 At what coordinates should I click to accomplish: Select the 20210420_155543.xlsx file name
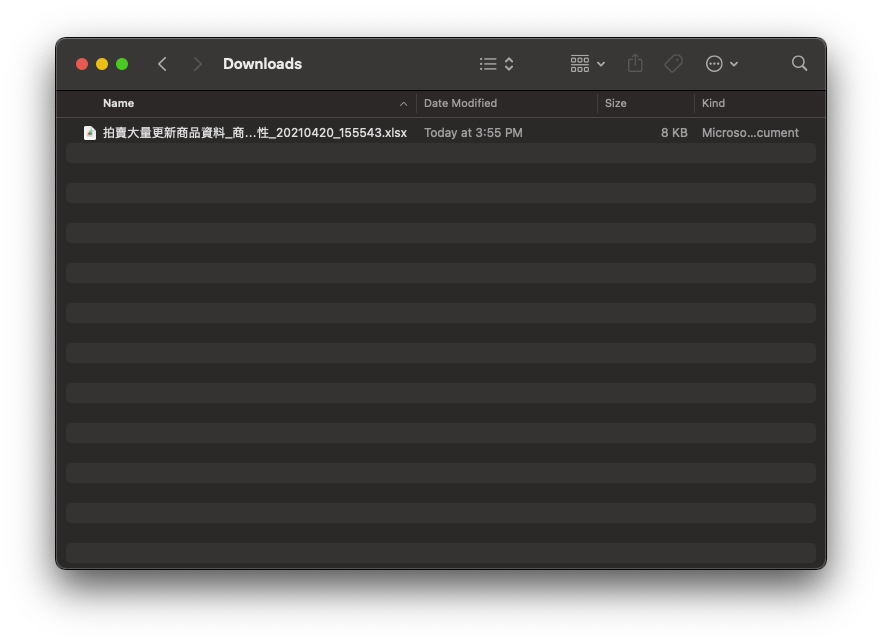(255, 133)
